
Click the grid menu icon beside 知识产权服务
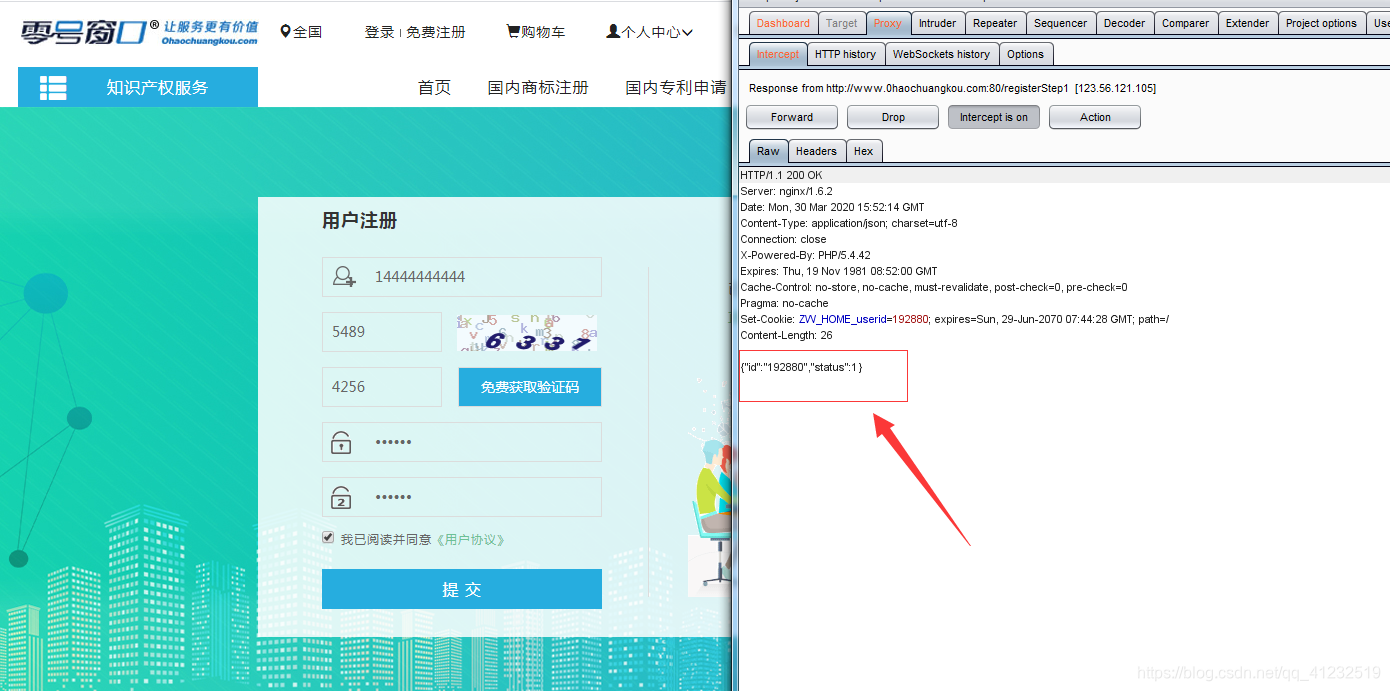click(53, 88)
